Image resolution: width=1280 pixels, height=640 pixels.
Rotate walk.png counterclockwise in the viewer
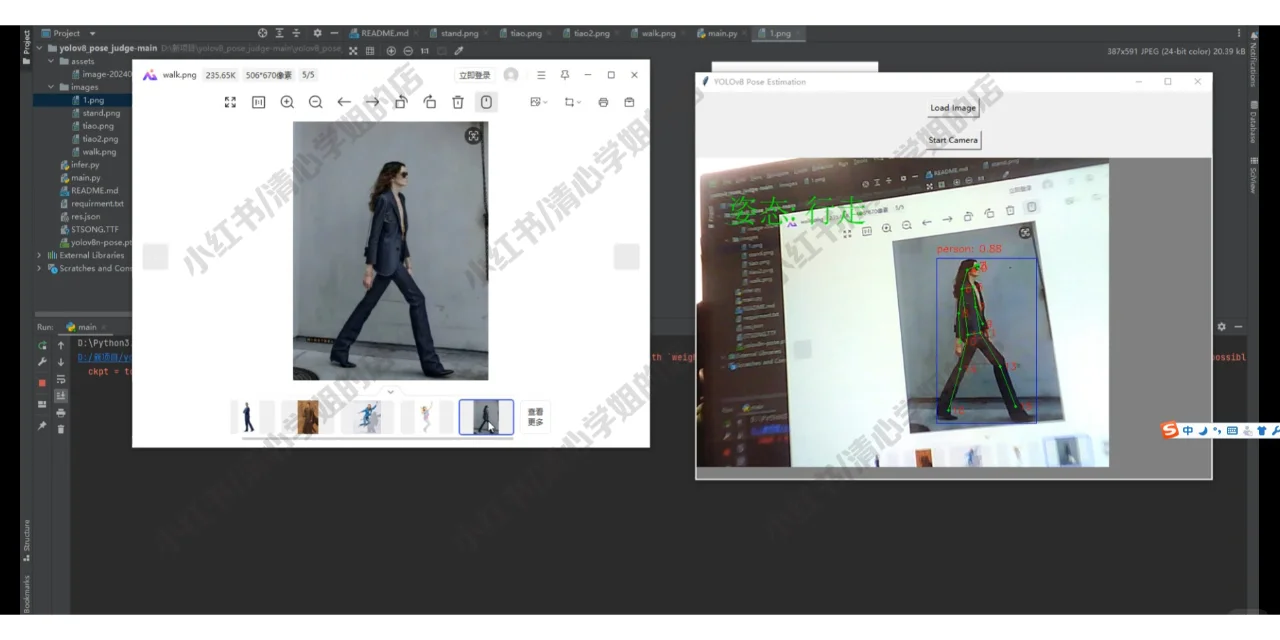(x=401, y=102)
